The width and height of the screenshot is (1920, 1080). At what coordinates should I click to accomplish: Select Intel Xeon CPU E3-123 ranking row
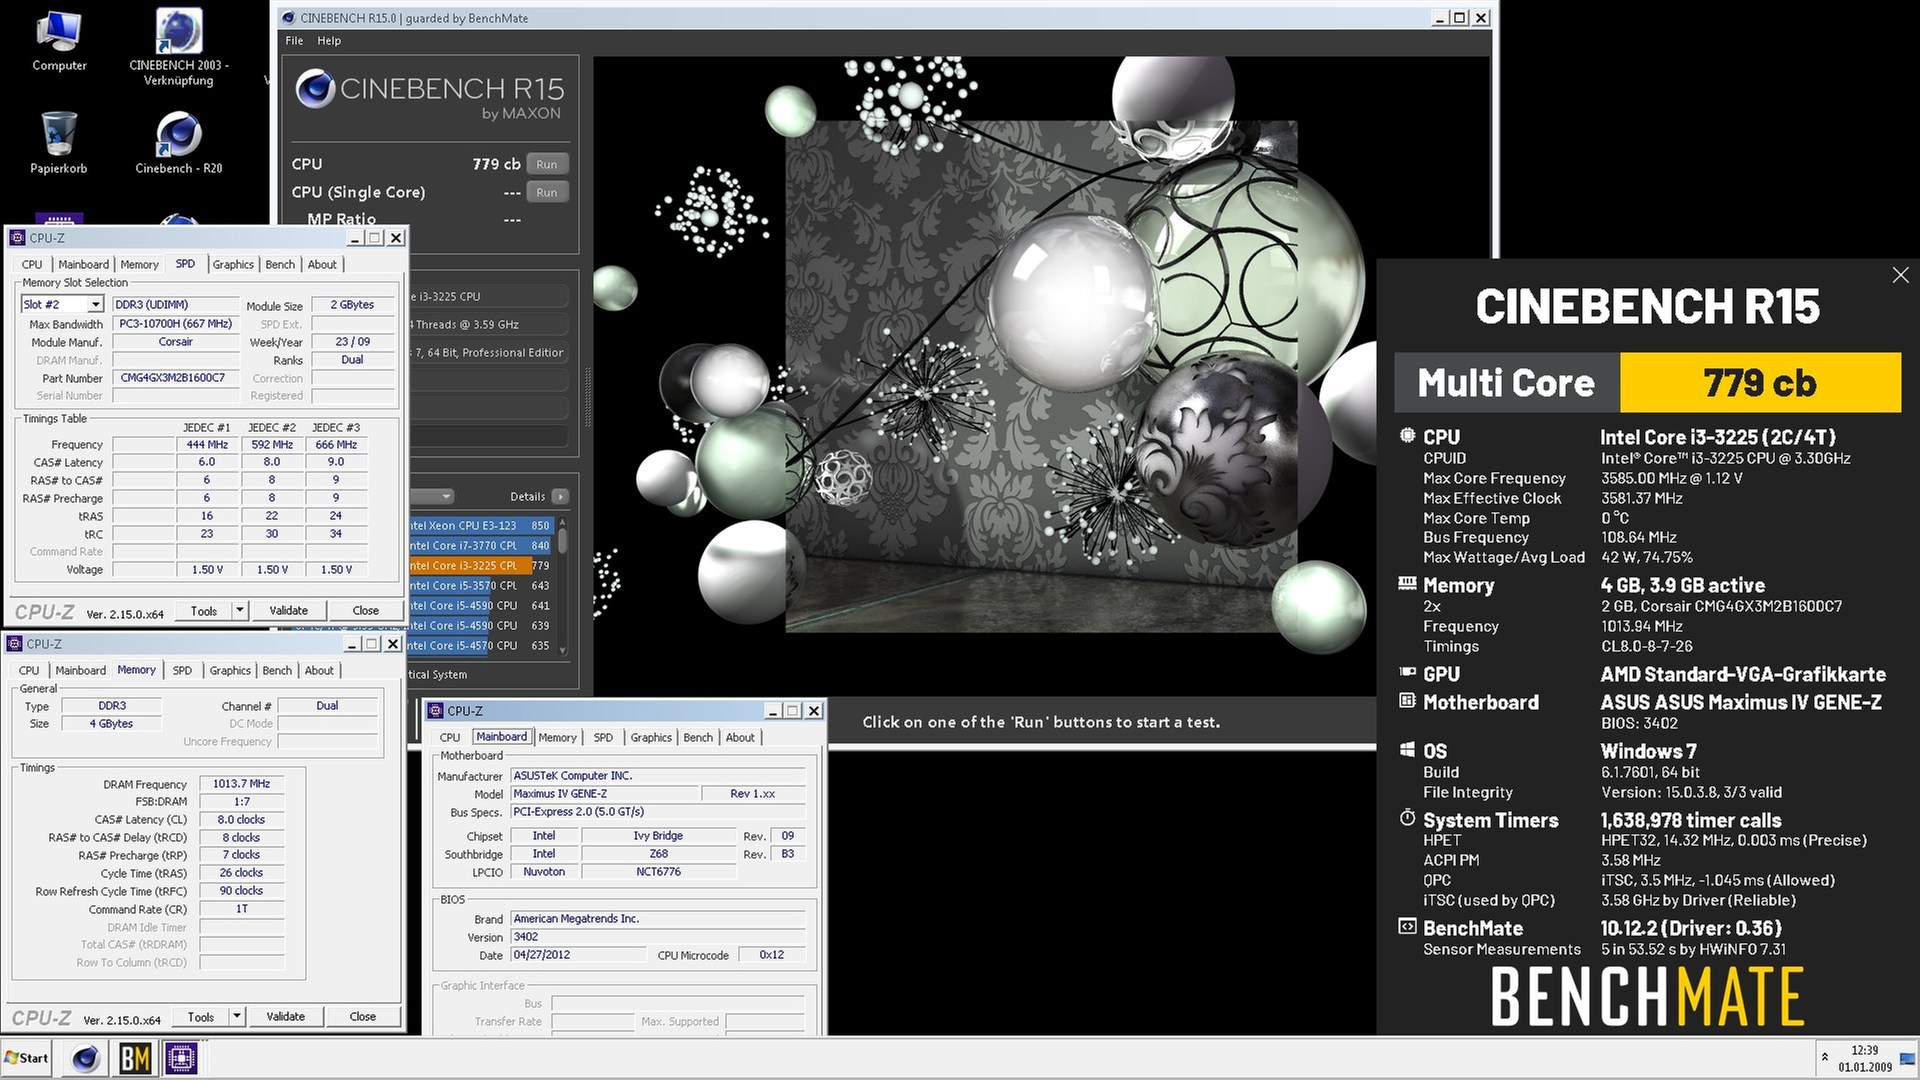pyautogui.click(x=480, y=525)
